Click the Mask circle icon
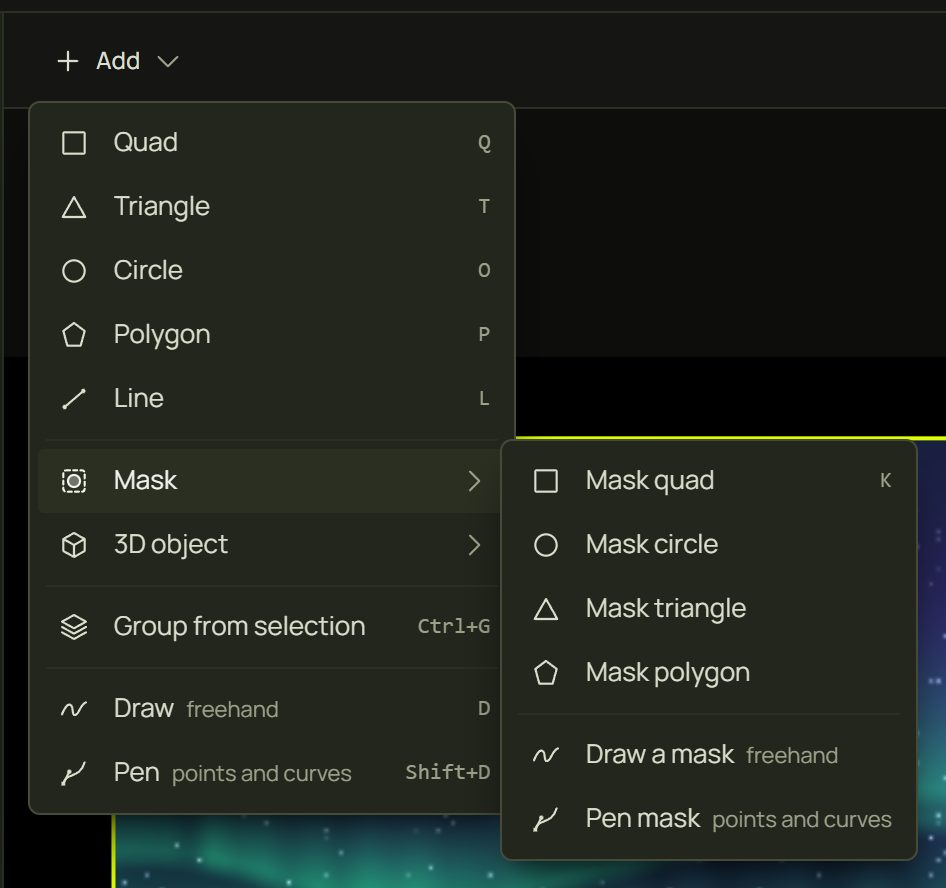The width and height of the screenshot is (946, 888). coord(546,545)
